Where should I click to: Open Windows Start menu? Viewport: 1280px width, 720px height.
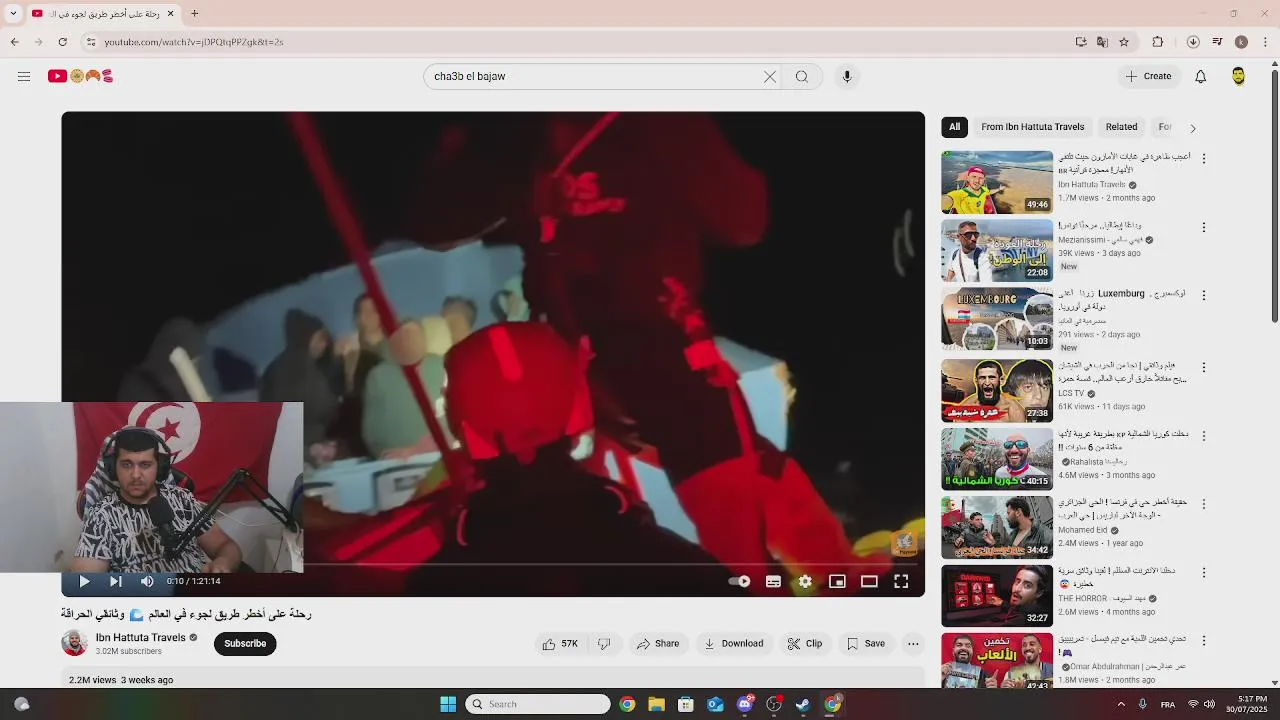tap(448, 704)
